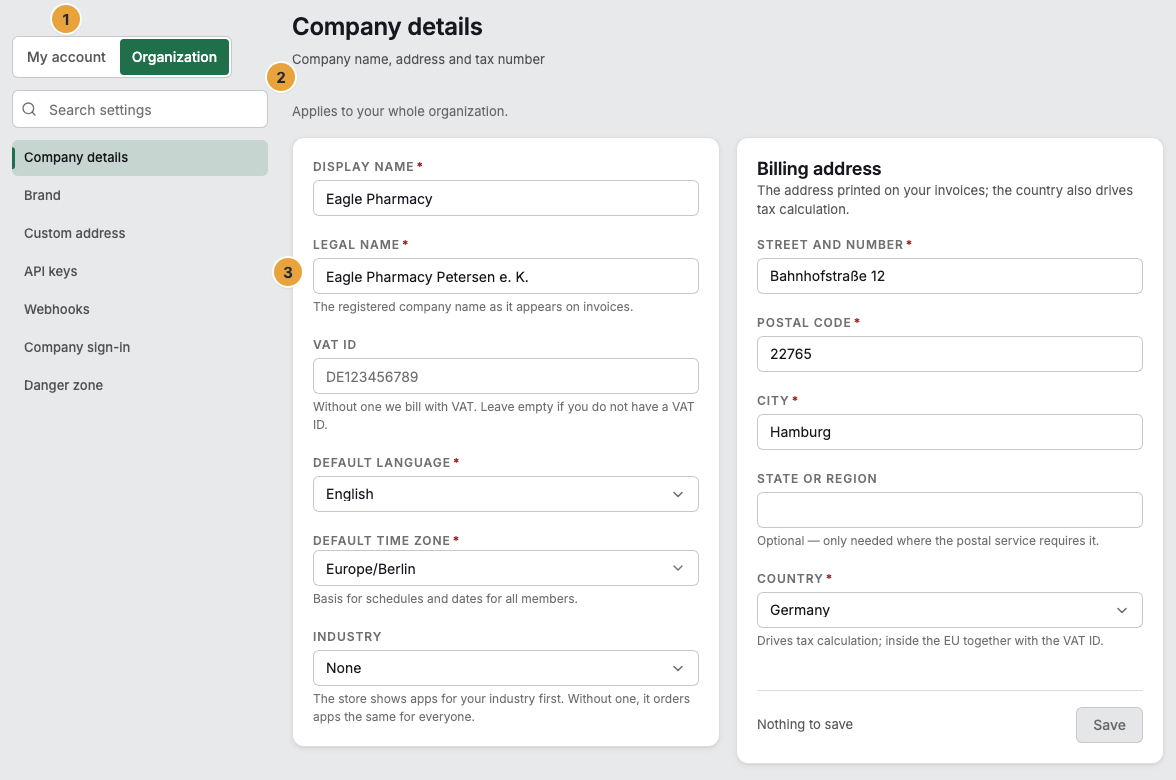Click the magnifier icon in Search settings
The height and width of the screenshot is (780, 1176).
click(x=29, y=110)
